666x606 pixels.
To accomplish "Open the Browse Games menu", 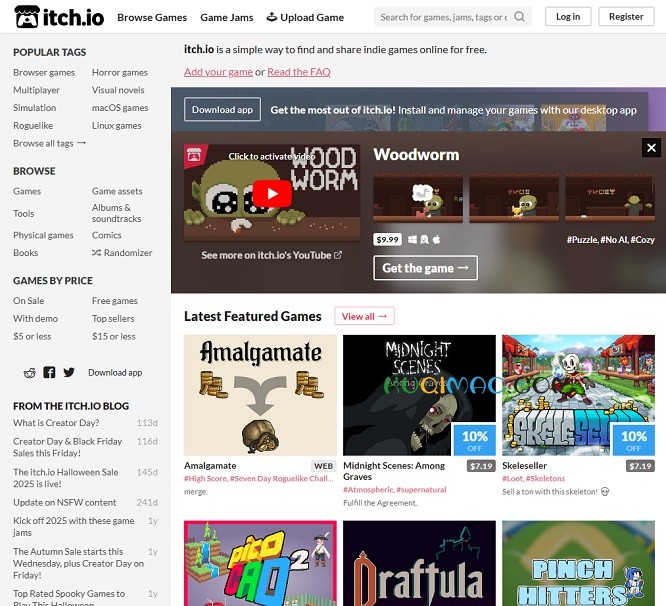I will (x=152, y=17).
